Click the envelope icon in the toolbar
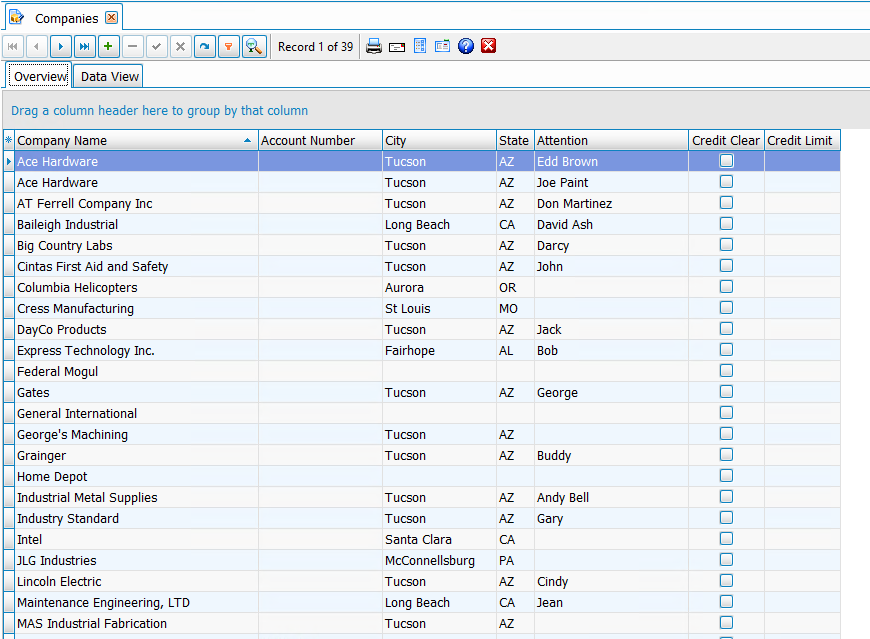Viewport: 870px width, 639px height. pos(397,47)
